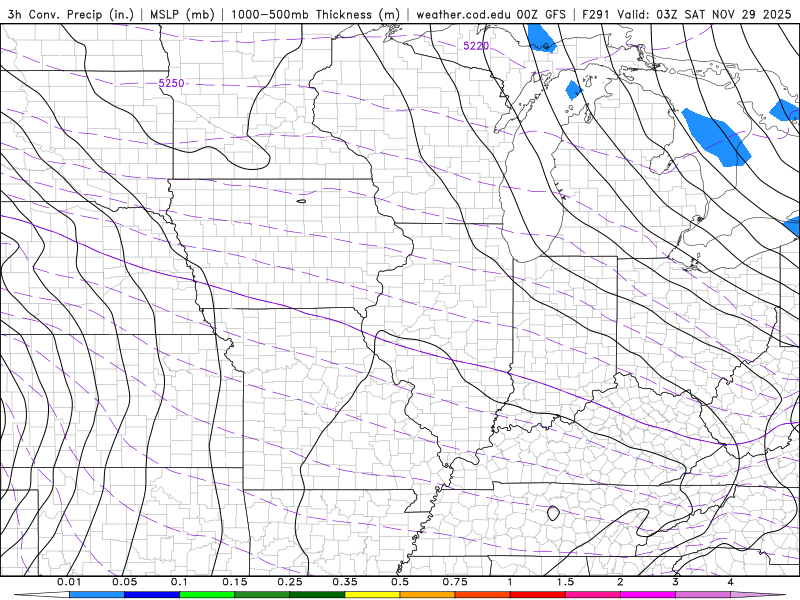800x600 pixels.
Task: Click the 'weather.cod.edu' source text
Action: [464, 14]
